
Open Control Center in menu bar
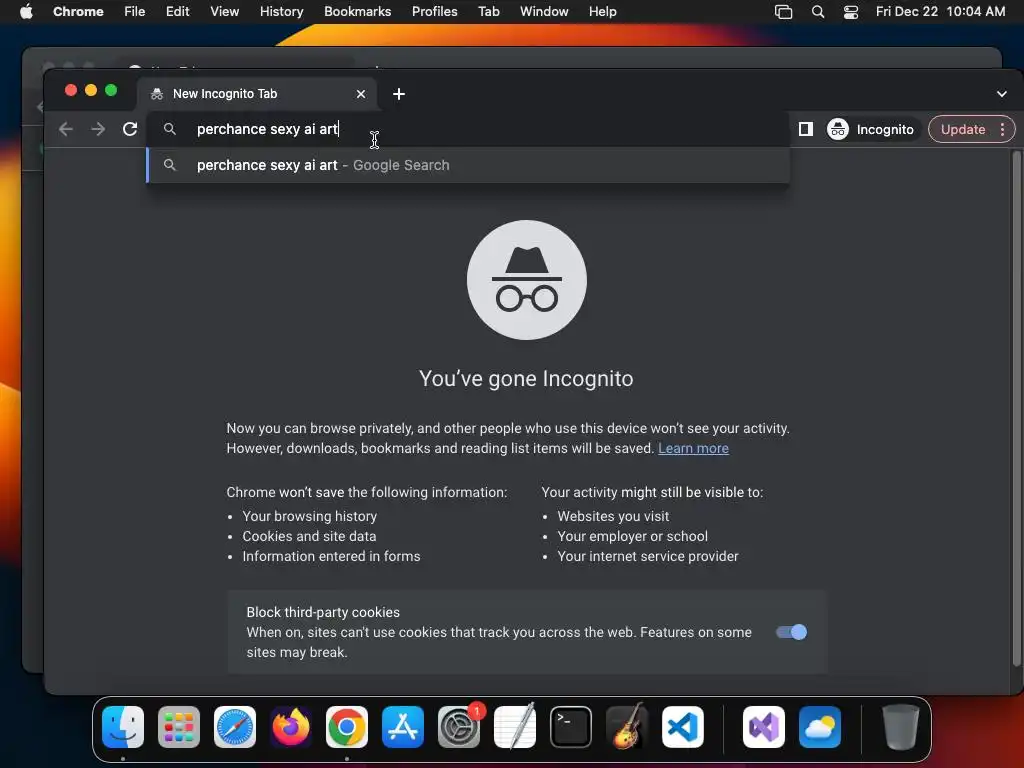(x=851, y=12)
